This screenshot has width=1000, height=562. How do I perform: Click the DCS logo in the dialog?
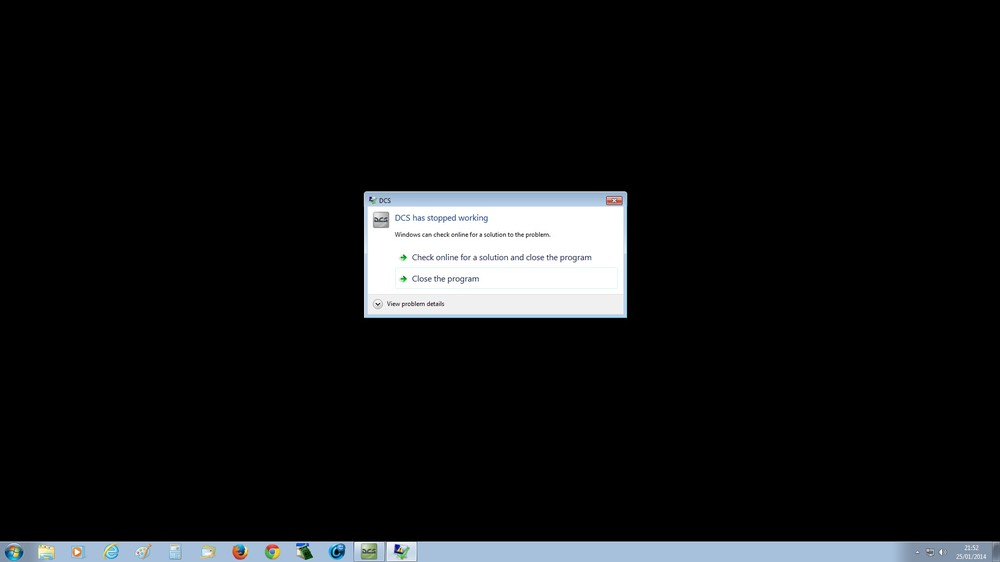381,219
